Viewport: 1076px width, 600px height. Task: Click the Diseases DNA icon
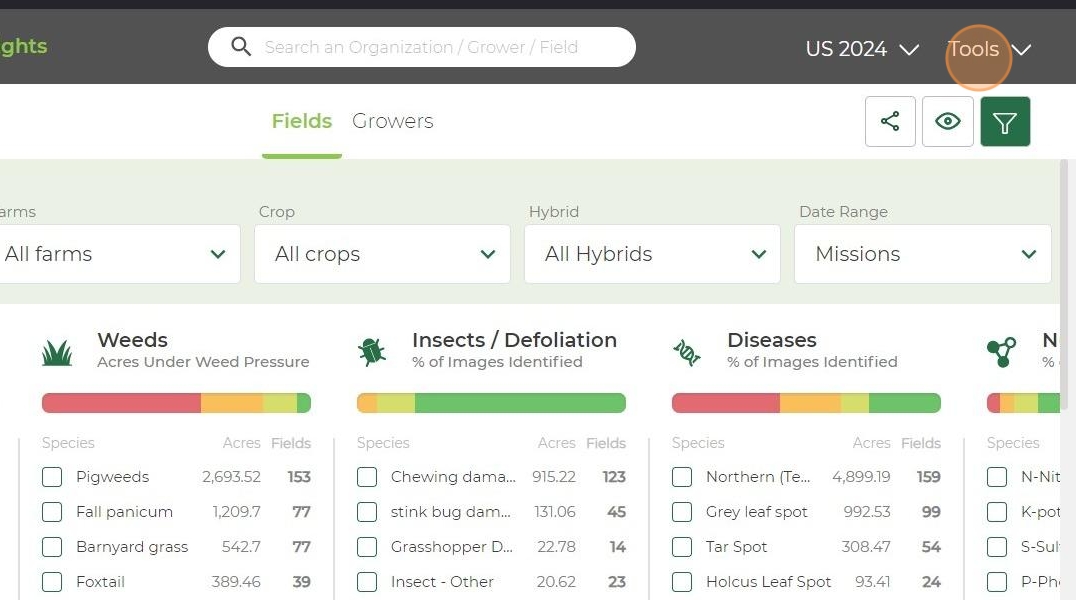click(687, 351)
